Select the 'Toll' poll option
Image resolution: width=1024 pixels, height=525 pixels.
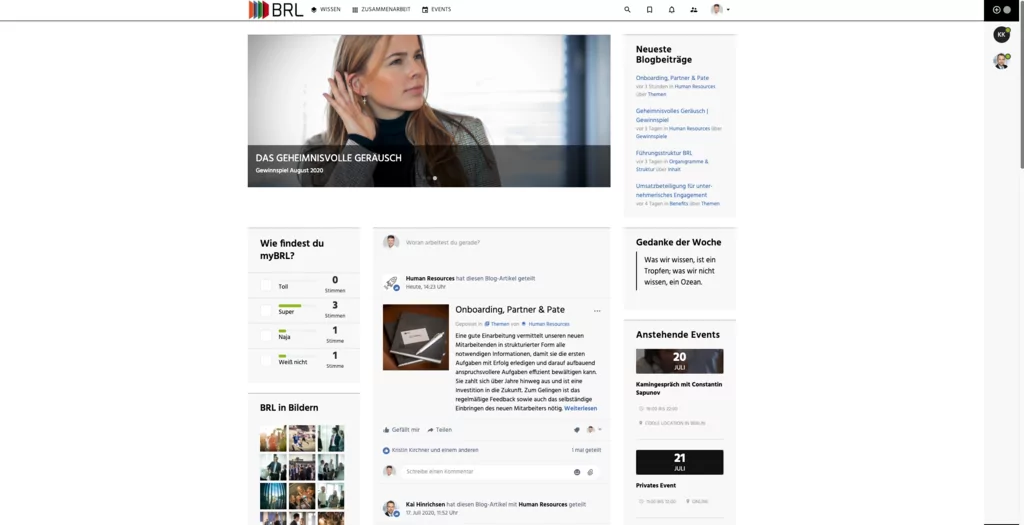267,286
